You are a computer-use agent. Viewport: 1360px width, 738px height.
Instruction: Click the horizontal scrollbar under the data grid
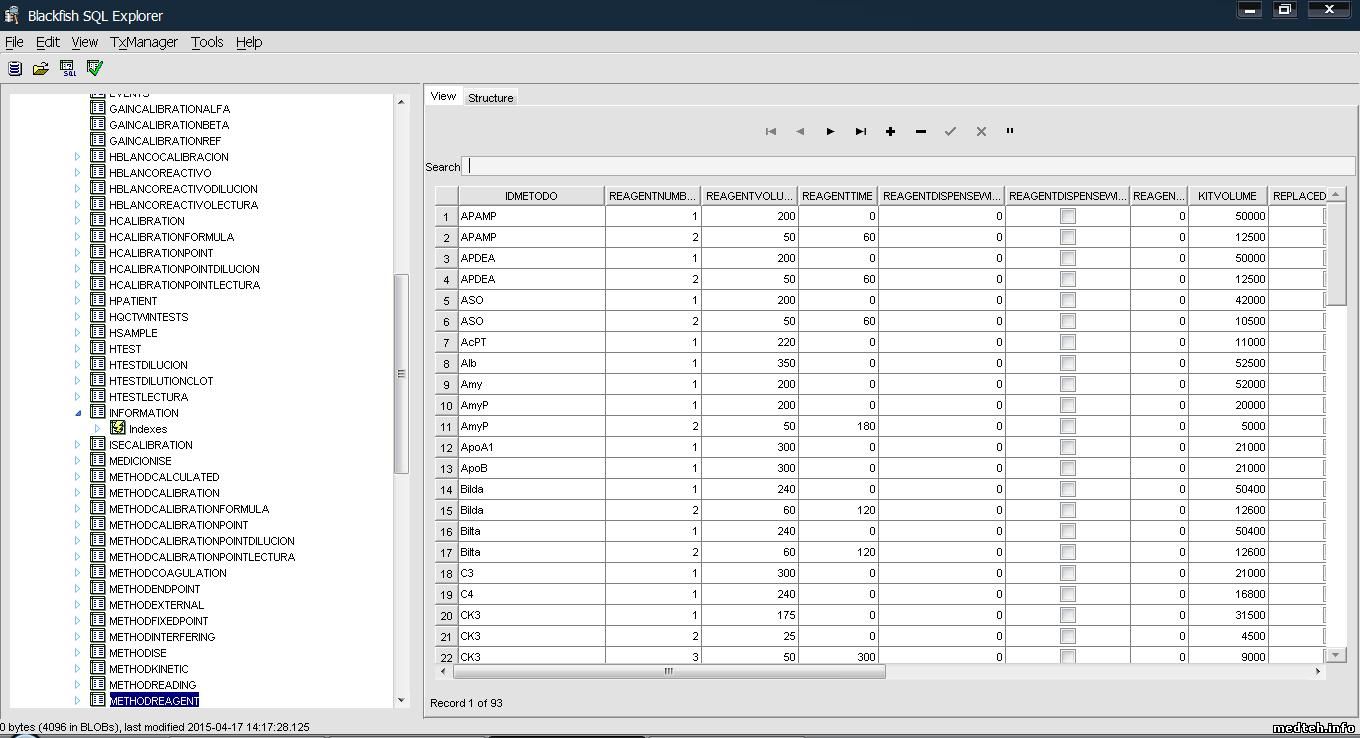[x=668, y=671]
